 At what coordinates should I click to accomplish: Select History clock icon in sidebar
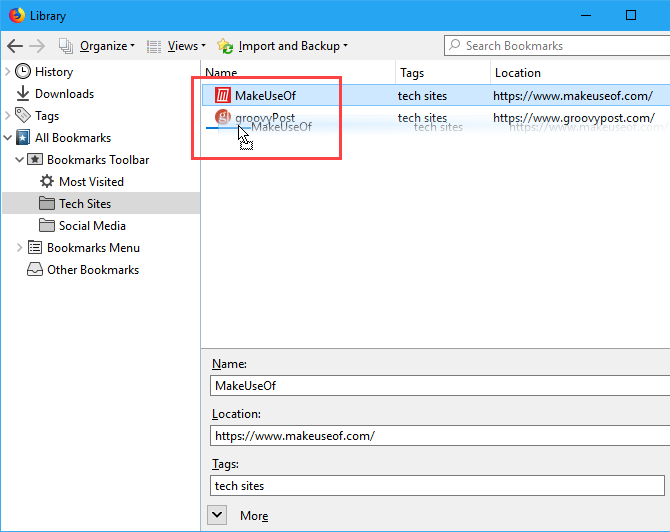click(23, 72)
